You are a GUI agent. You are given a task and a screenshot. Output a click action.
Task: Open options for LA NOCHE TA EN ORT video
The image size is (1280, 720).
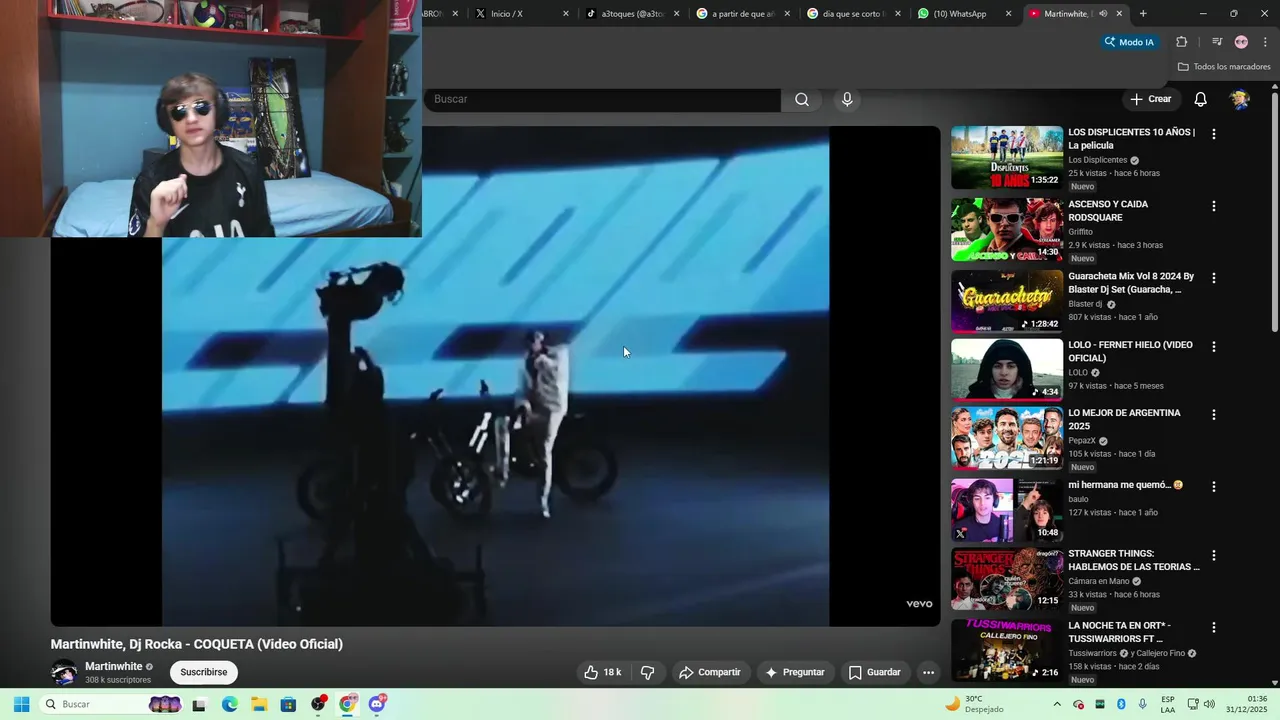pyautogui.click(x=1214, y=628)
